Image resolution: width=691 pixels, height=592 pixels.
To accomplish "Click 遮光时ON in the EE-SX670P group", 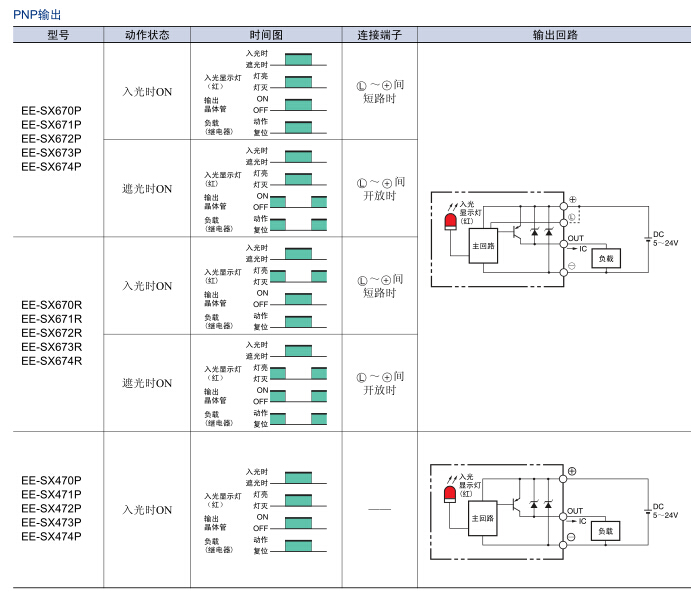I will 147,189.
